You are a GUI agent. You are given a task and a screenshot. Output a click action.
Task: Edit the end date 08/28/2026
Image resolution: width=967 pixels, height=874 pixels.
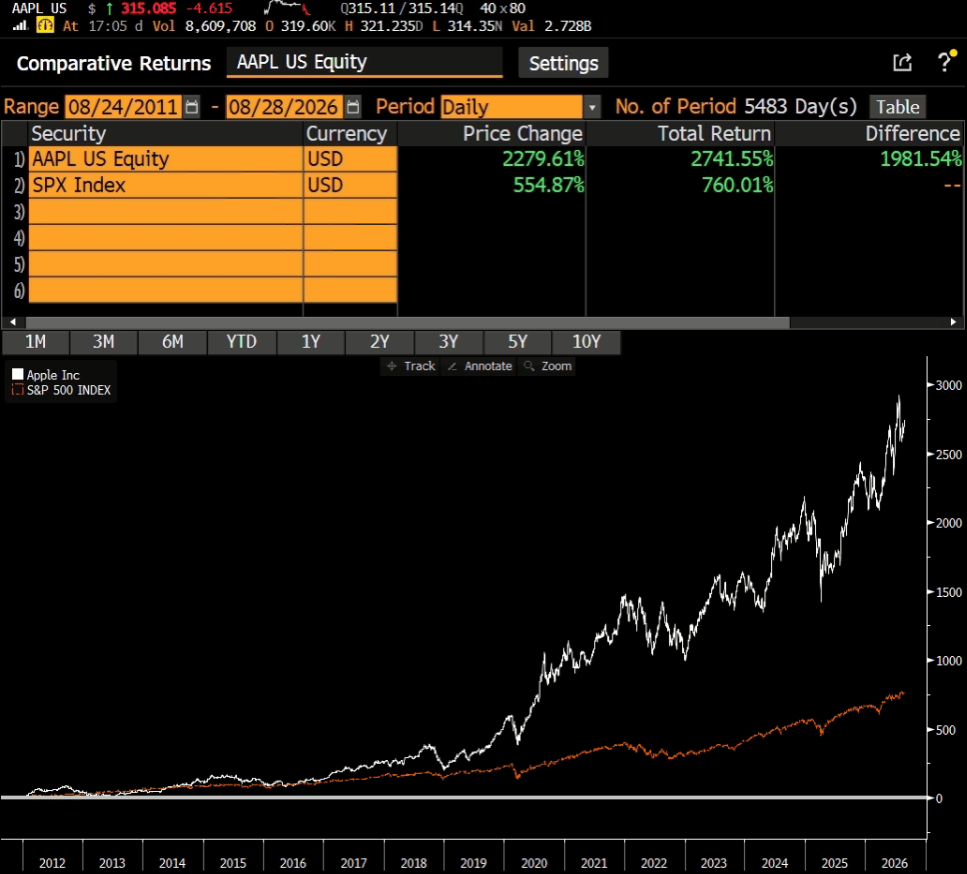tap(284, 107)
